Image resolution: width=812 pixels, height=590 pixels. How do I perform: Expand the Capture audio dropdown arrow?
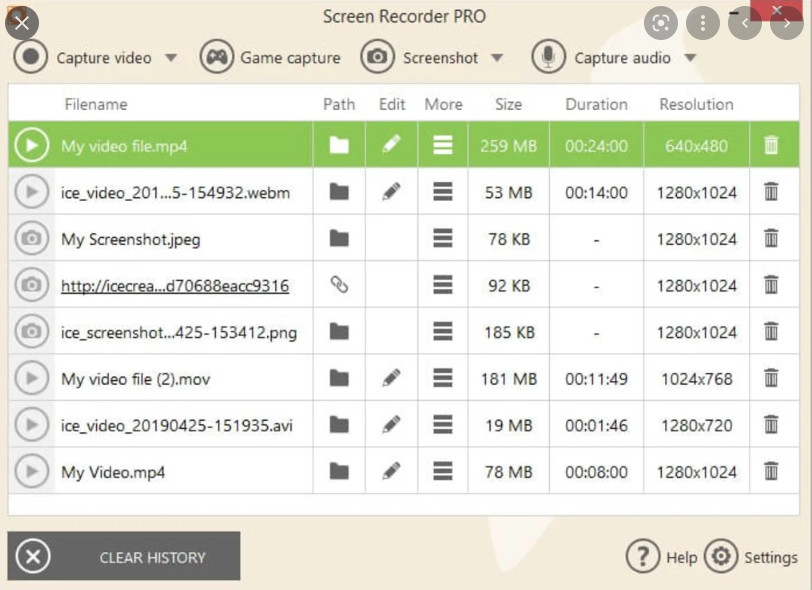click(690, 57)
